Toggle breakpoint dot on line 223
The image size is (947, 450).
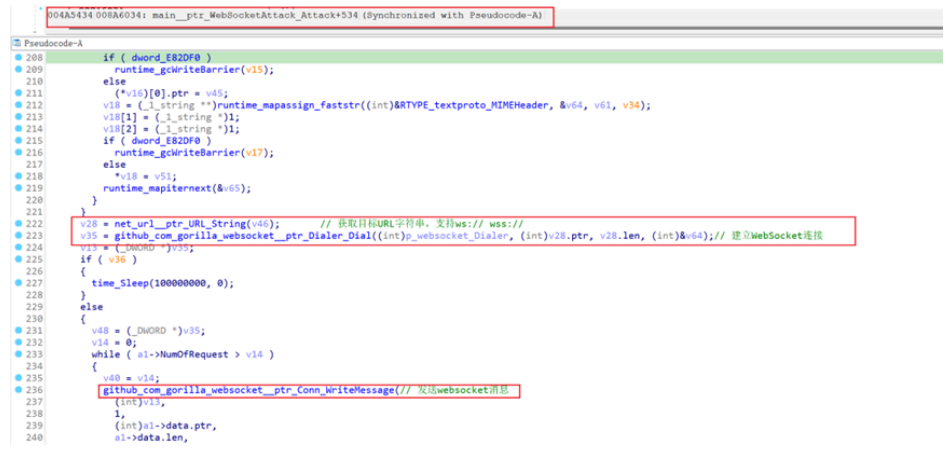pyautogui.click(x=18, y=235)
